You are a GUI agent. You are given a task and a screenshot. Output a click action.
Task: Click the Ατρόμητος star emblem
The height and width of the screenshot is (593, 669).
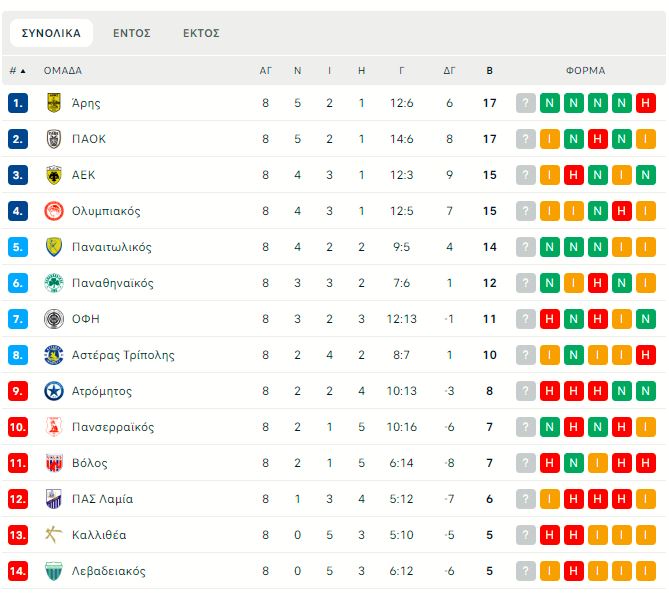pyautogui.click(x=54, y=391)
